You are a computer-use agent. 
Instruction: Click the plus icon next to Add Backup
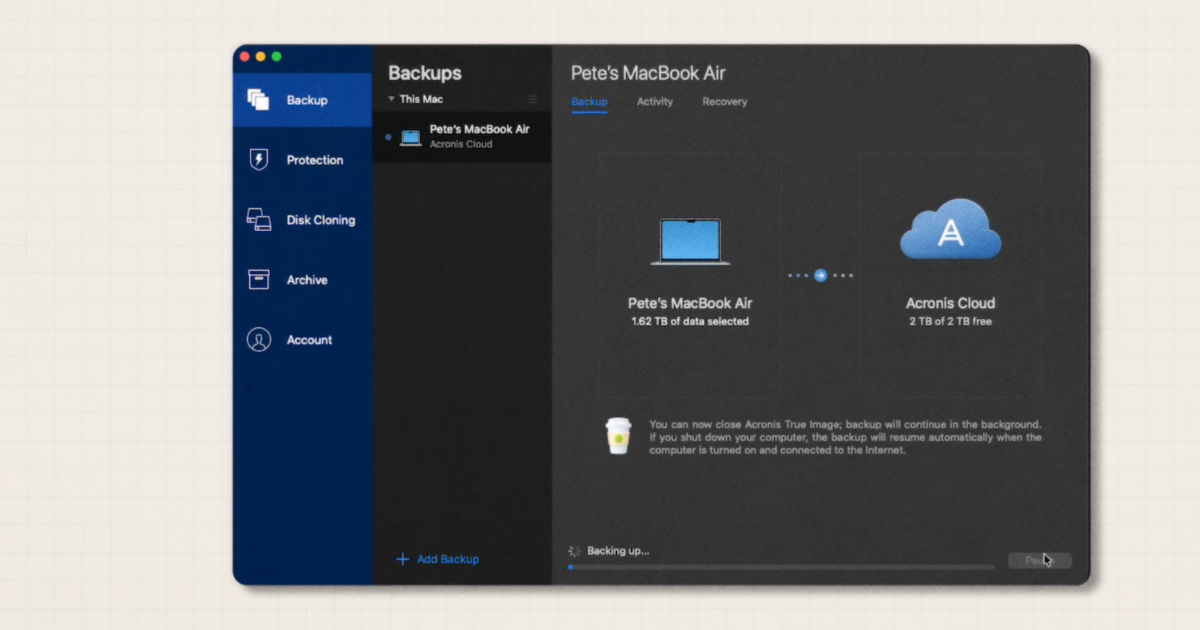[403, 559]
